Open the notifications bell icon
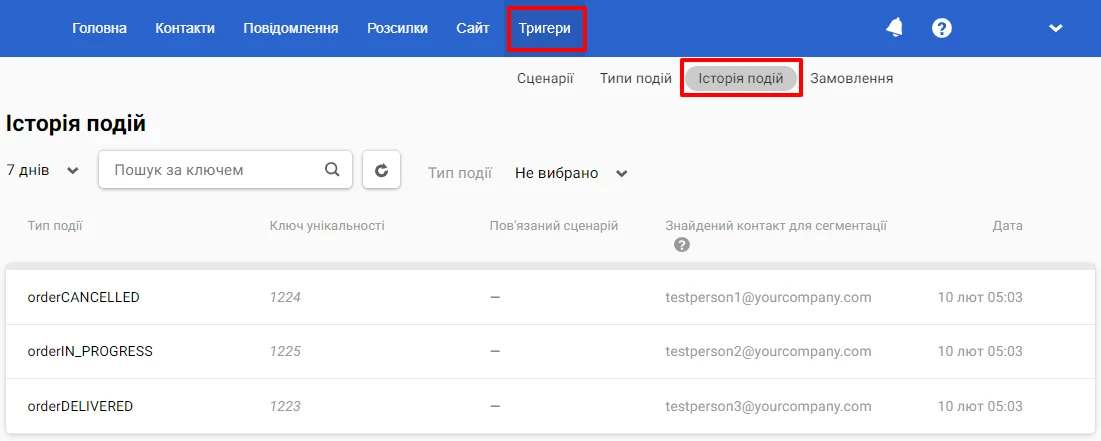 tap(895, 28)
